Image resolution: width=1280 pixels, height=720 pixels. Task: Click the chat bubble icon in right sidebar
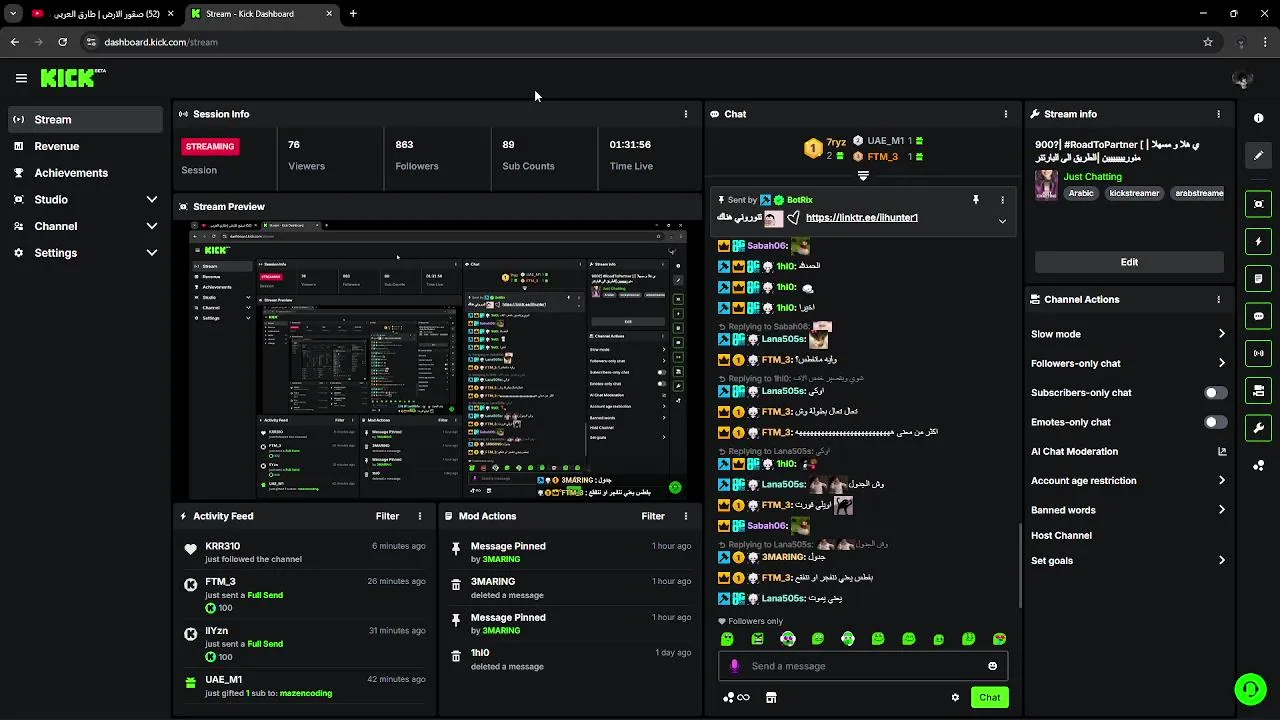[1258, 316]
